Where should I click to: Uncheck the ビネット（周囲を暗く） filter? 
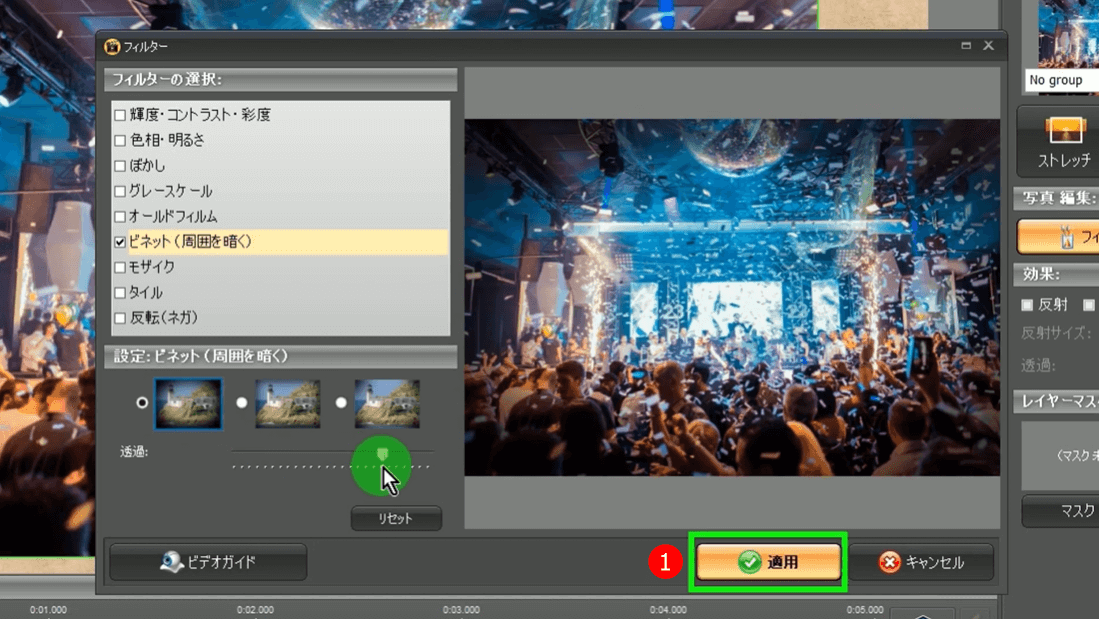120,242
